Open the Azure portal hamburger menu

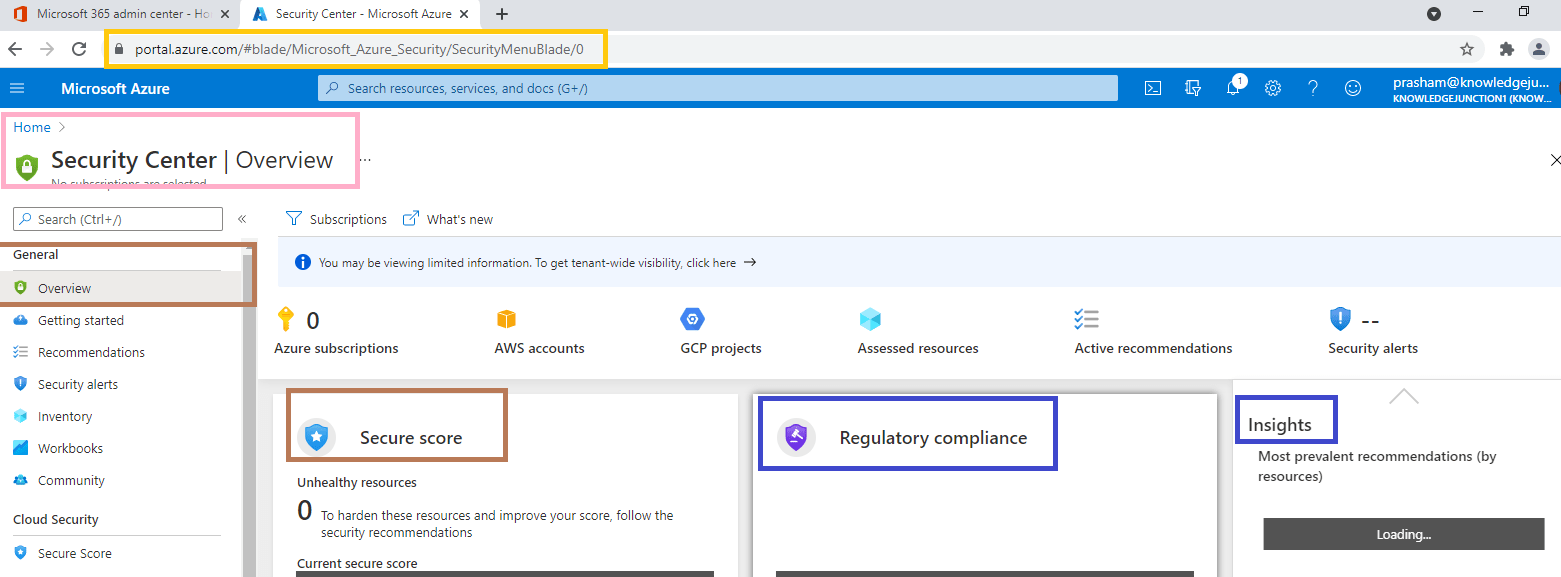[x=17, y=88]
